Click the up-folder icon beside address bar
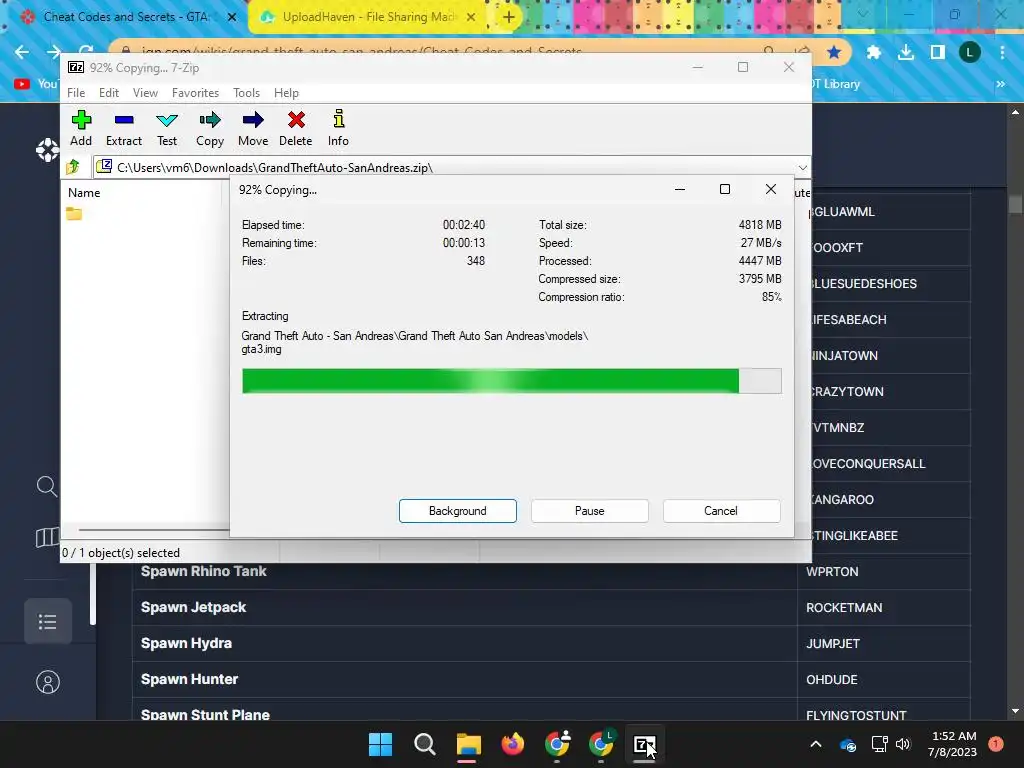Image resolution: width=1024 pixels, height=768 pixels. click(73, 167)
